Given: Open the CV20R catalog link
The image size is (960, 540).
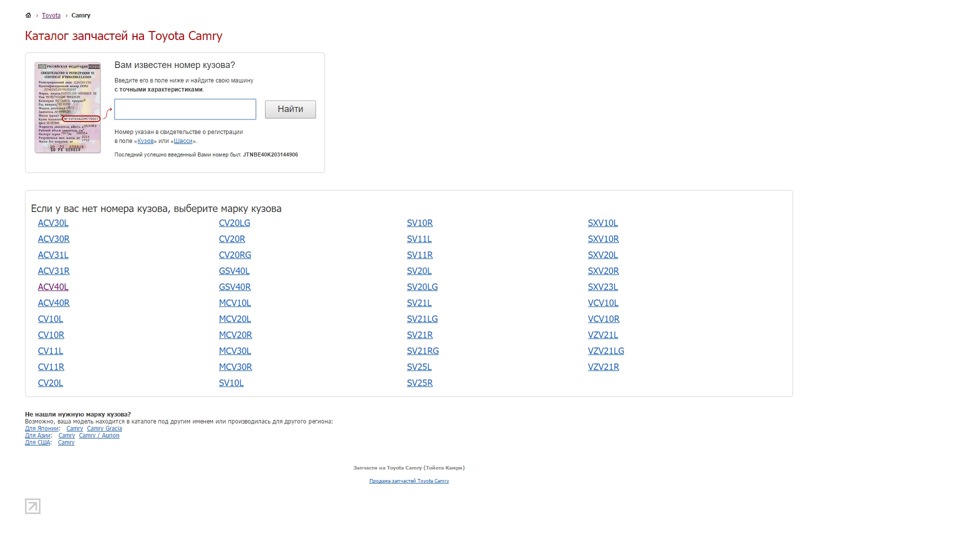Looking at the screenshot, I should 232,239.
